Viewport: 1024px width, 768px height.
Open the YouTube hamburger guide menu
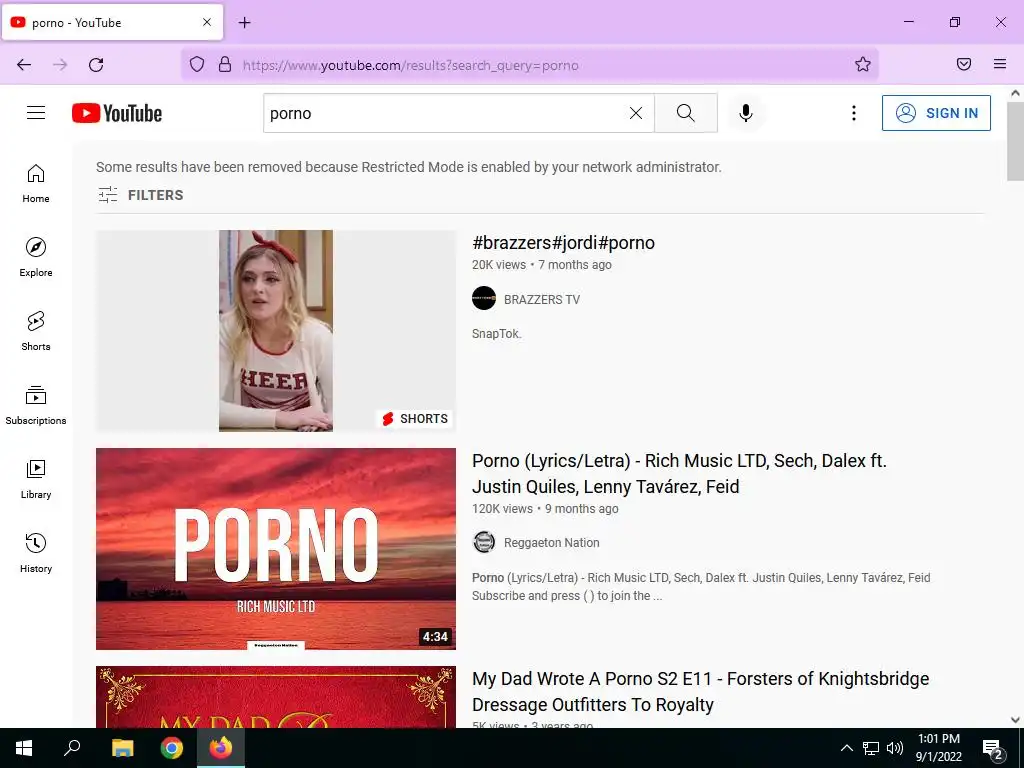coord(36,113)
